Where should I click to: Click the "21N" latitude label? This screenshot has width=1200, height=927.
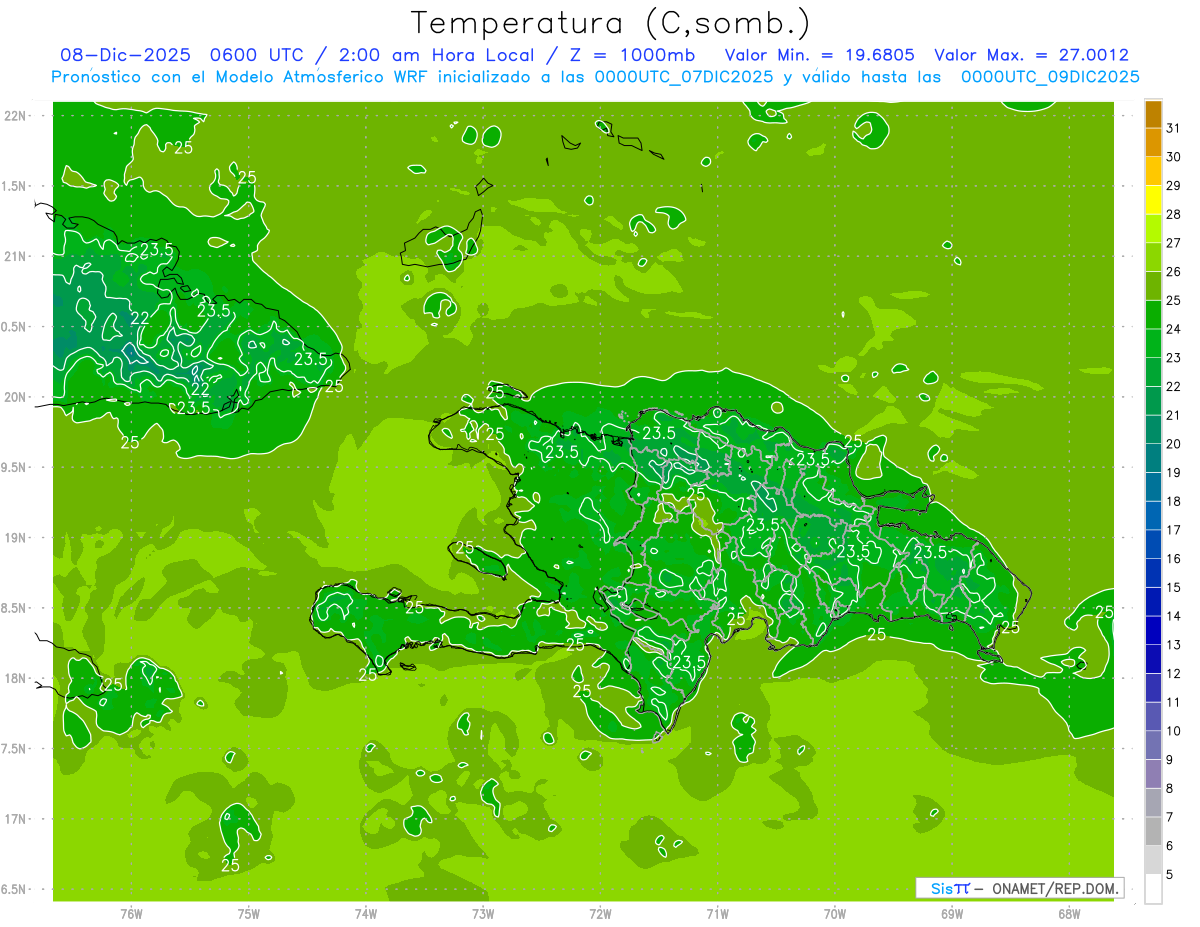coord(16,256)
